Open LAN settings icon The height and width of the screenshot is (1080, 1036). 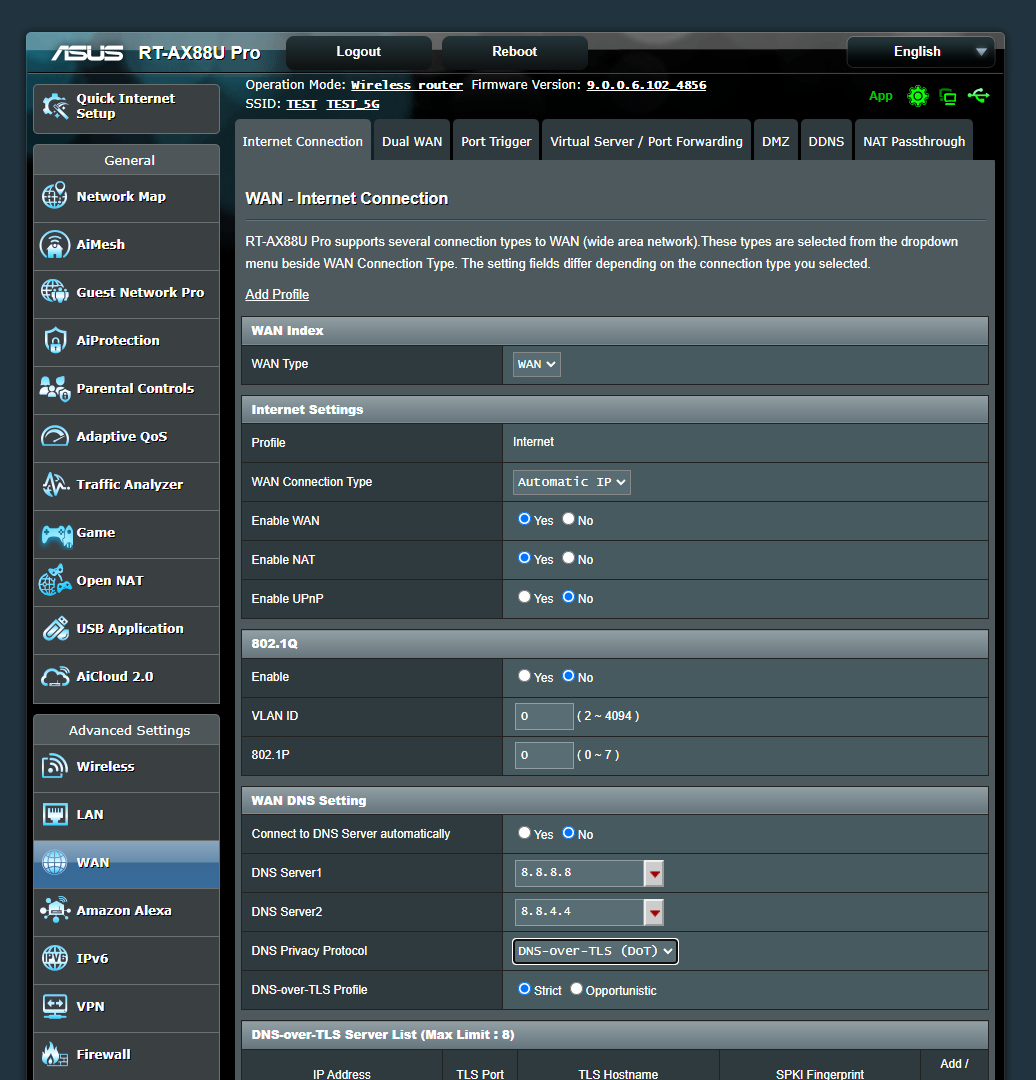[55, 814]
